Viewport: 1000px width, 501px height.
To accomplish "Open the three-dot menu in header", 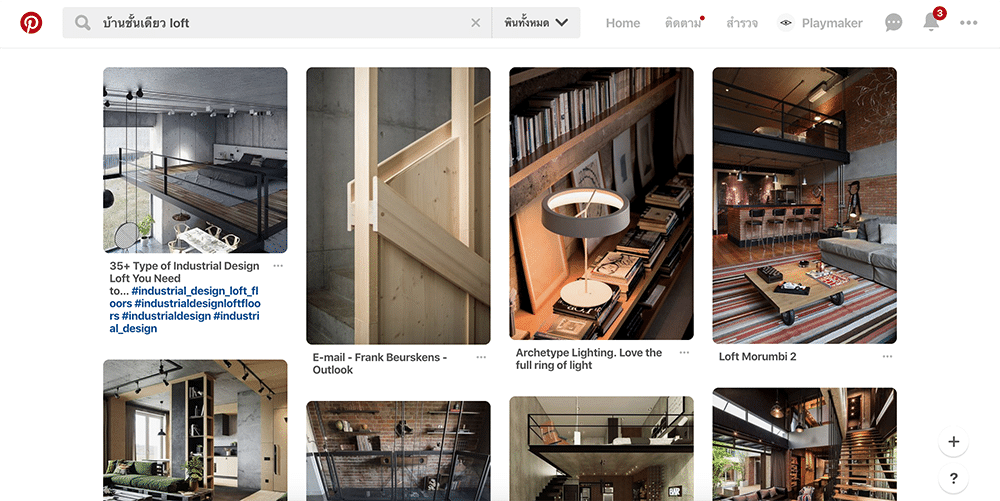I will click(968, 23).
